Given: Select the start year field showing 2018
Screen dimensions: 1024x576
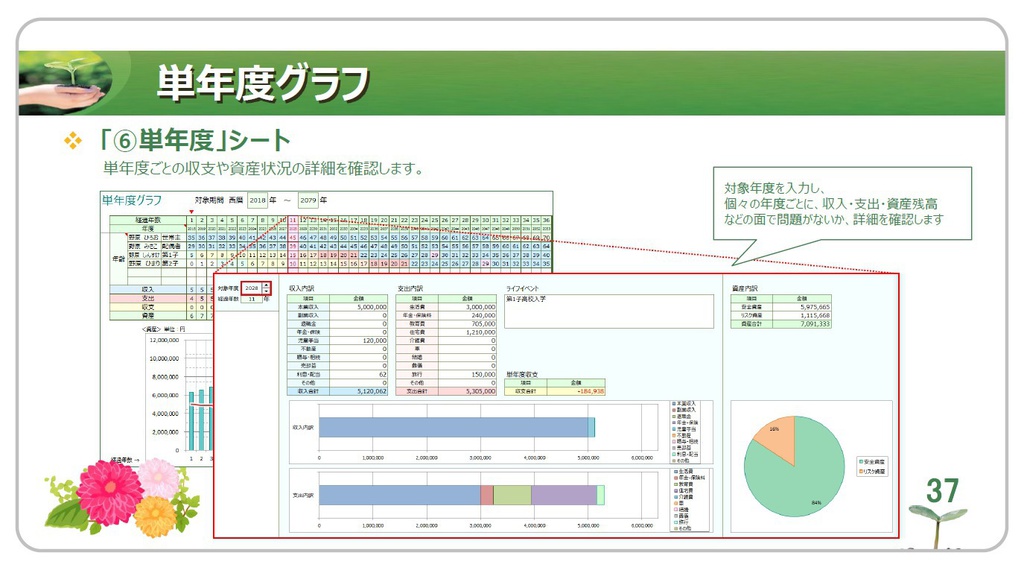Looking at the screenshot, I should pos(257,200).
